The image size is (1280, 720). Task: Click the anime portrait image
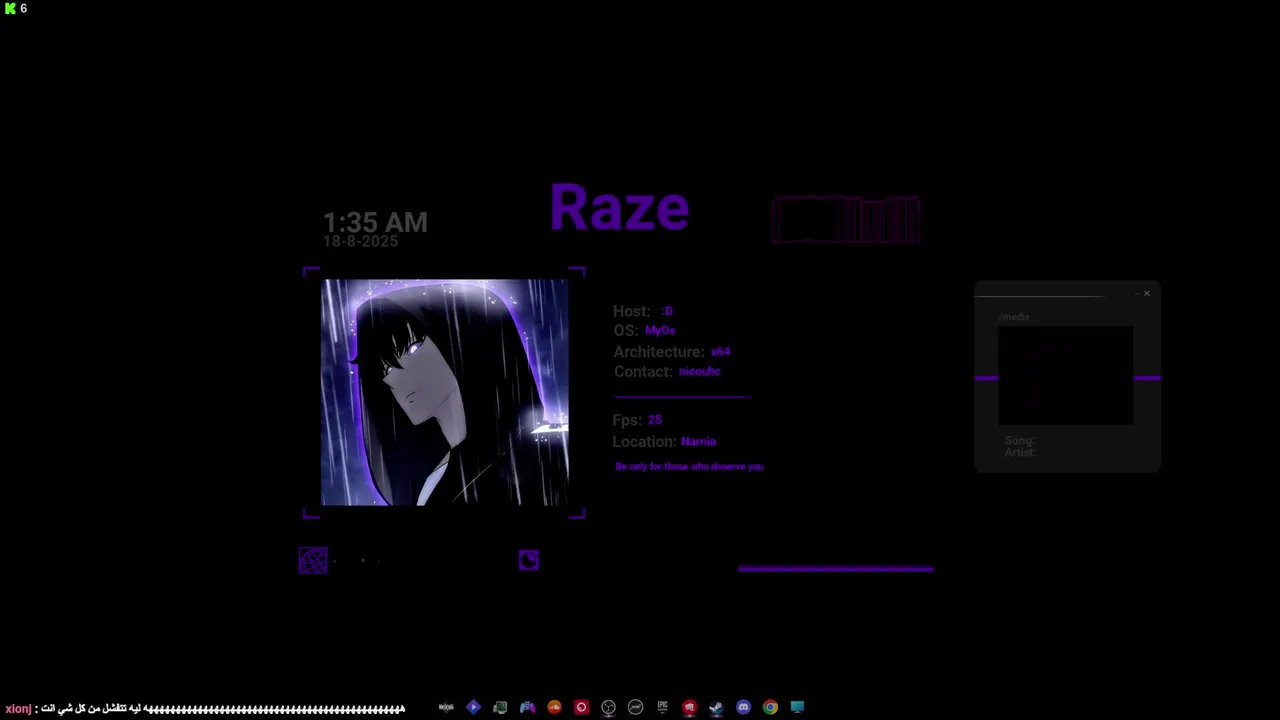(x=445, y=392)
